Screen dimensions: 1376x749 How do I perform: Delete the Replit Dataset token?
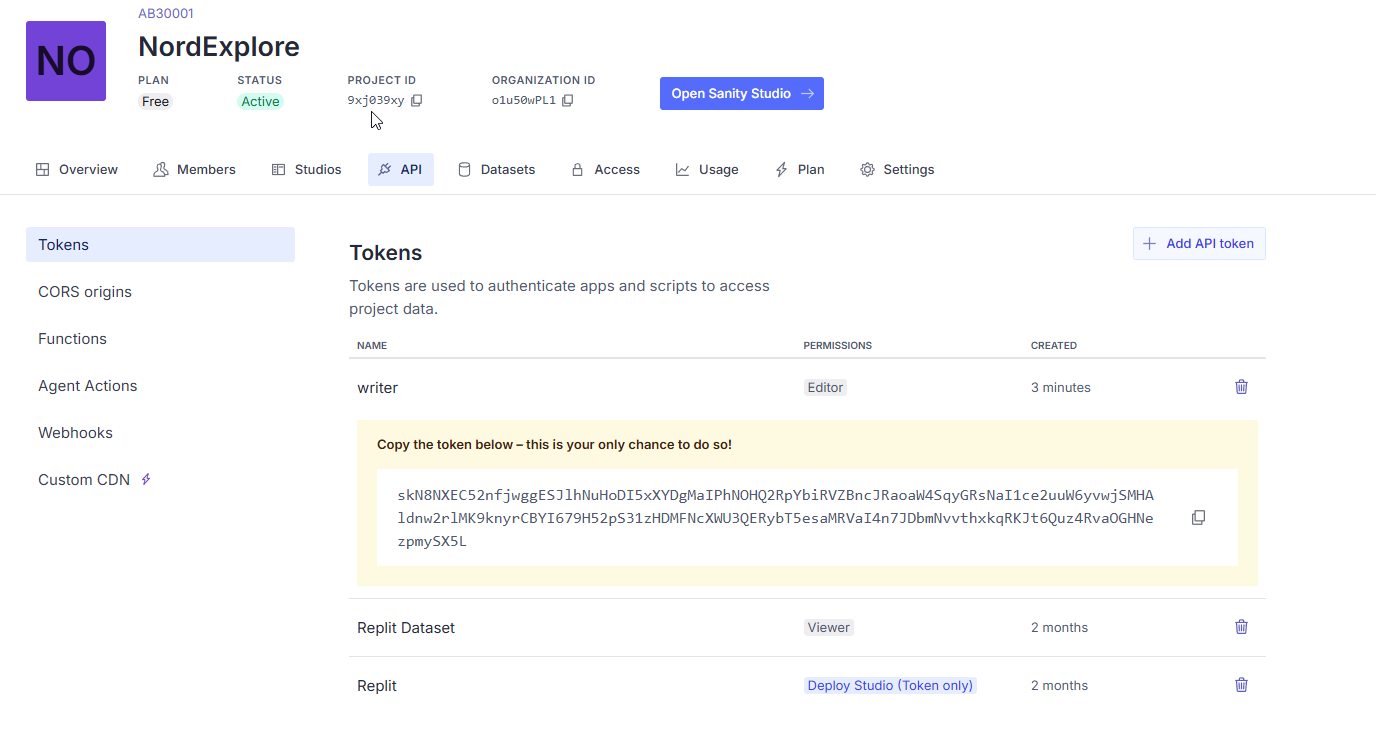[1241, 627]
